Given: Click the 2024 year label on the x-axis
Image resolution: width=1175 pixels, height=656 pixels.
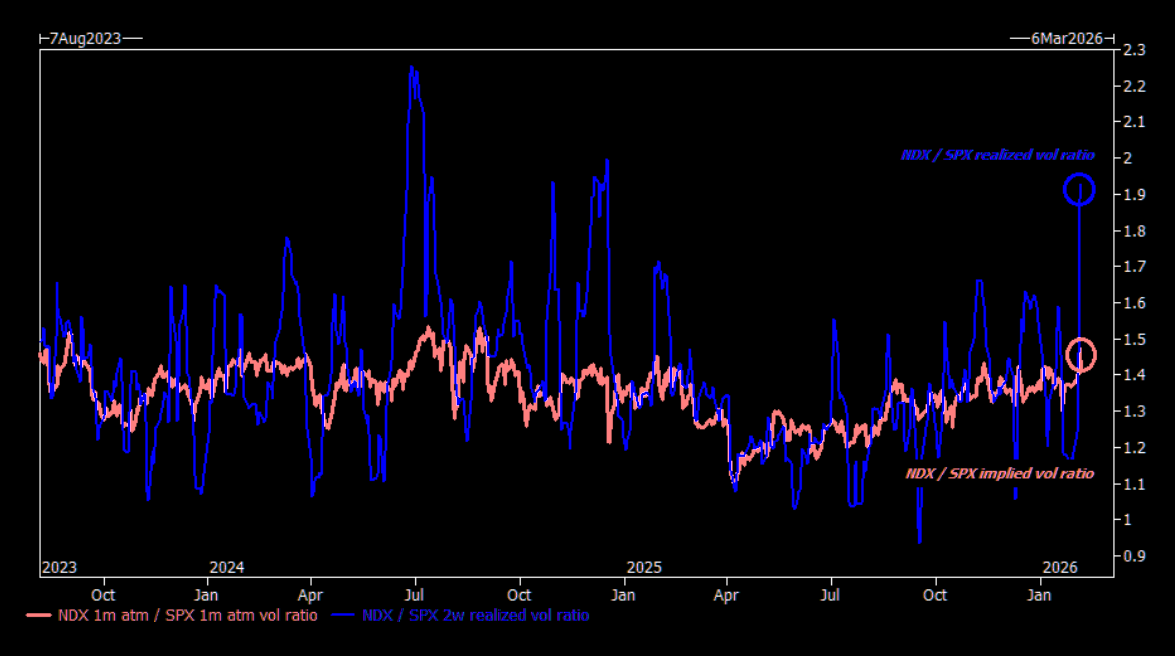Looking at the screenshot, I should (227, 567).
